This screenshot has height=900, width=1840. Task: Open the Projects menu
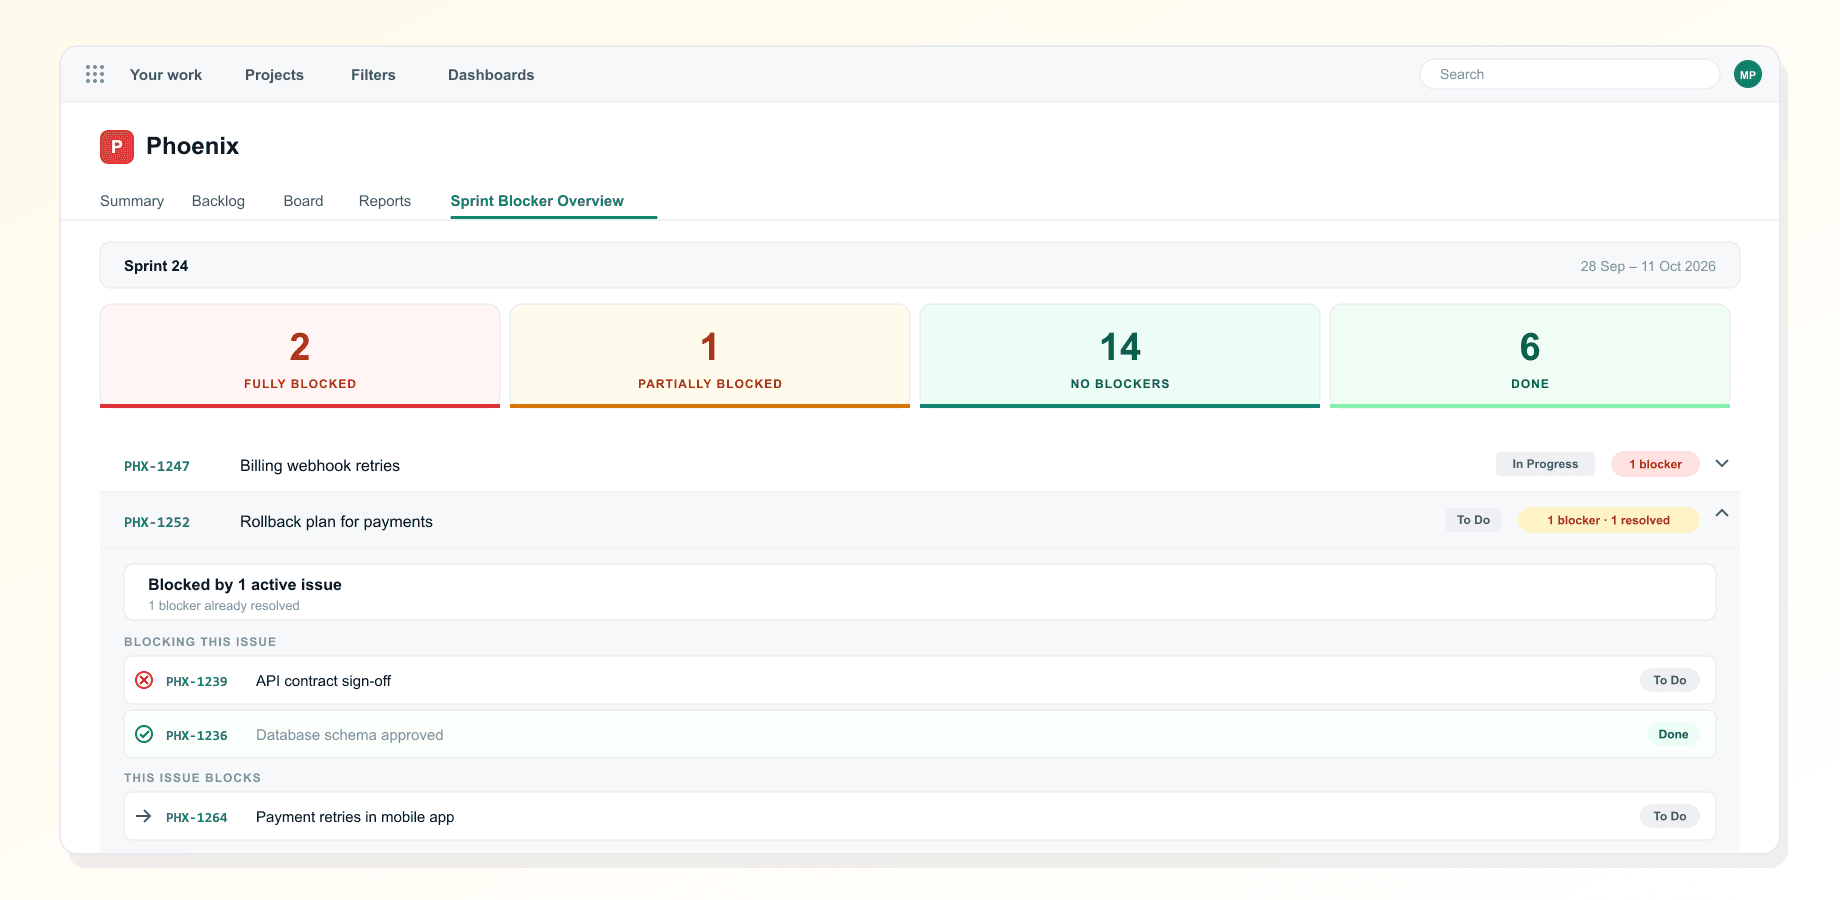pyautogui.click(x=274, y=75)
